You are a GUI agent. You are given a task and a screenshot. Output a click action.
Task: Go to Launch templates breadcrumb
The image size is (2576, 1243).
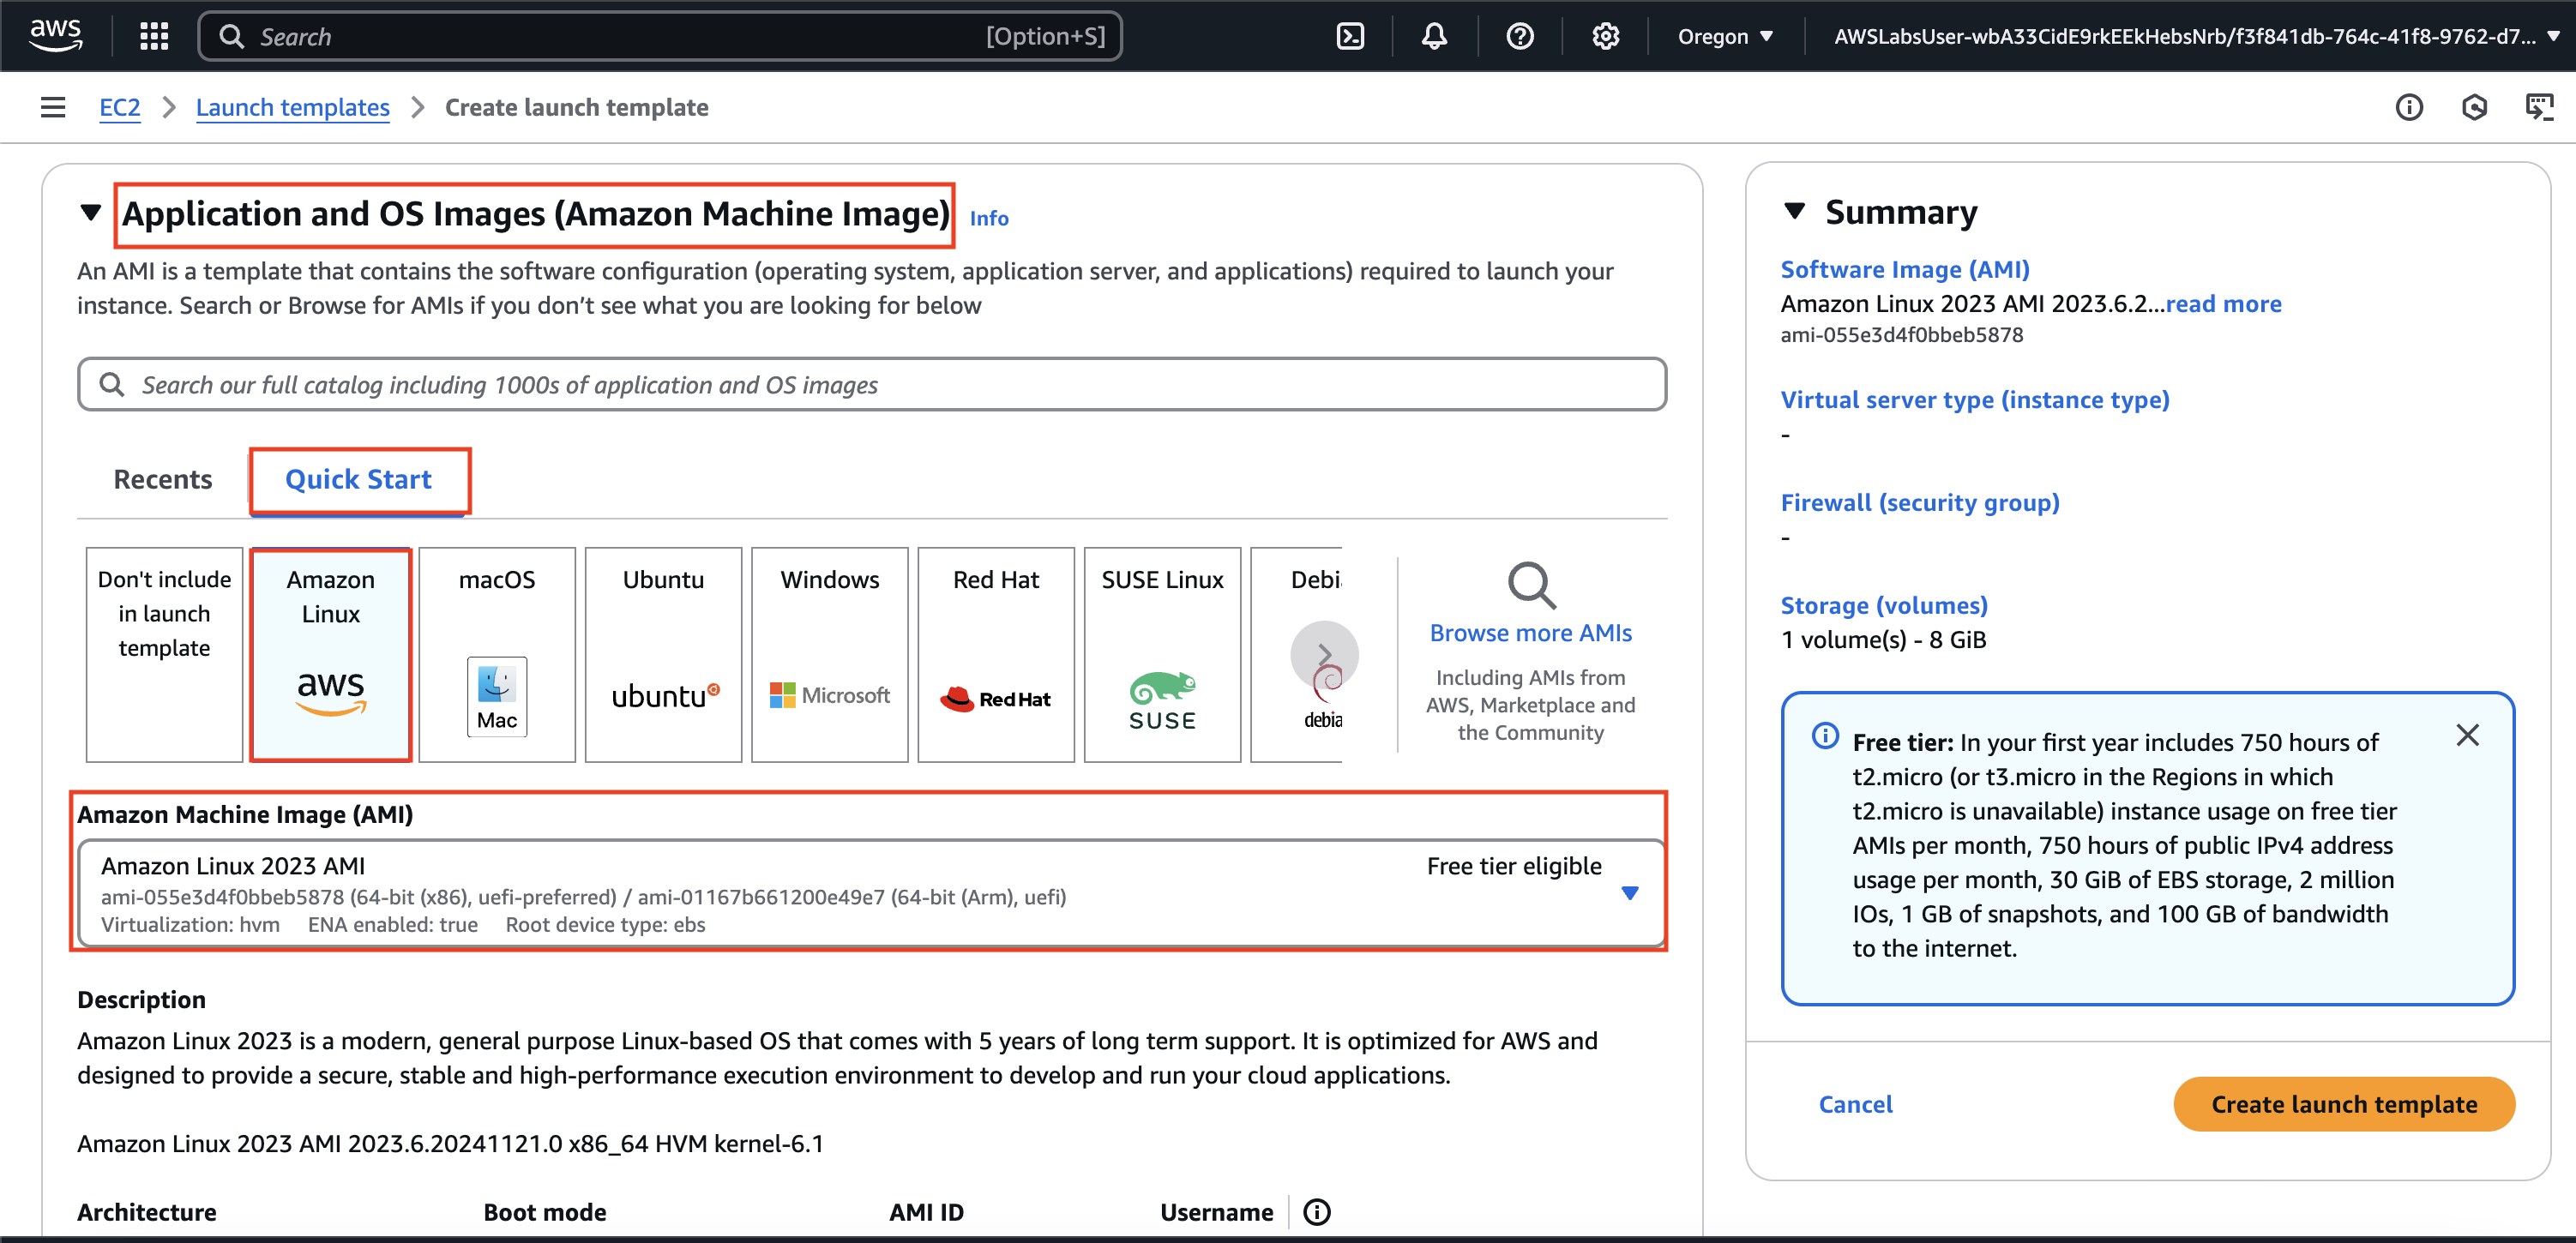pyautogui.click(x=293, y=107)
